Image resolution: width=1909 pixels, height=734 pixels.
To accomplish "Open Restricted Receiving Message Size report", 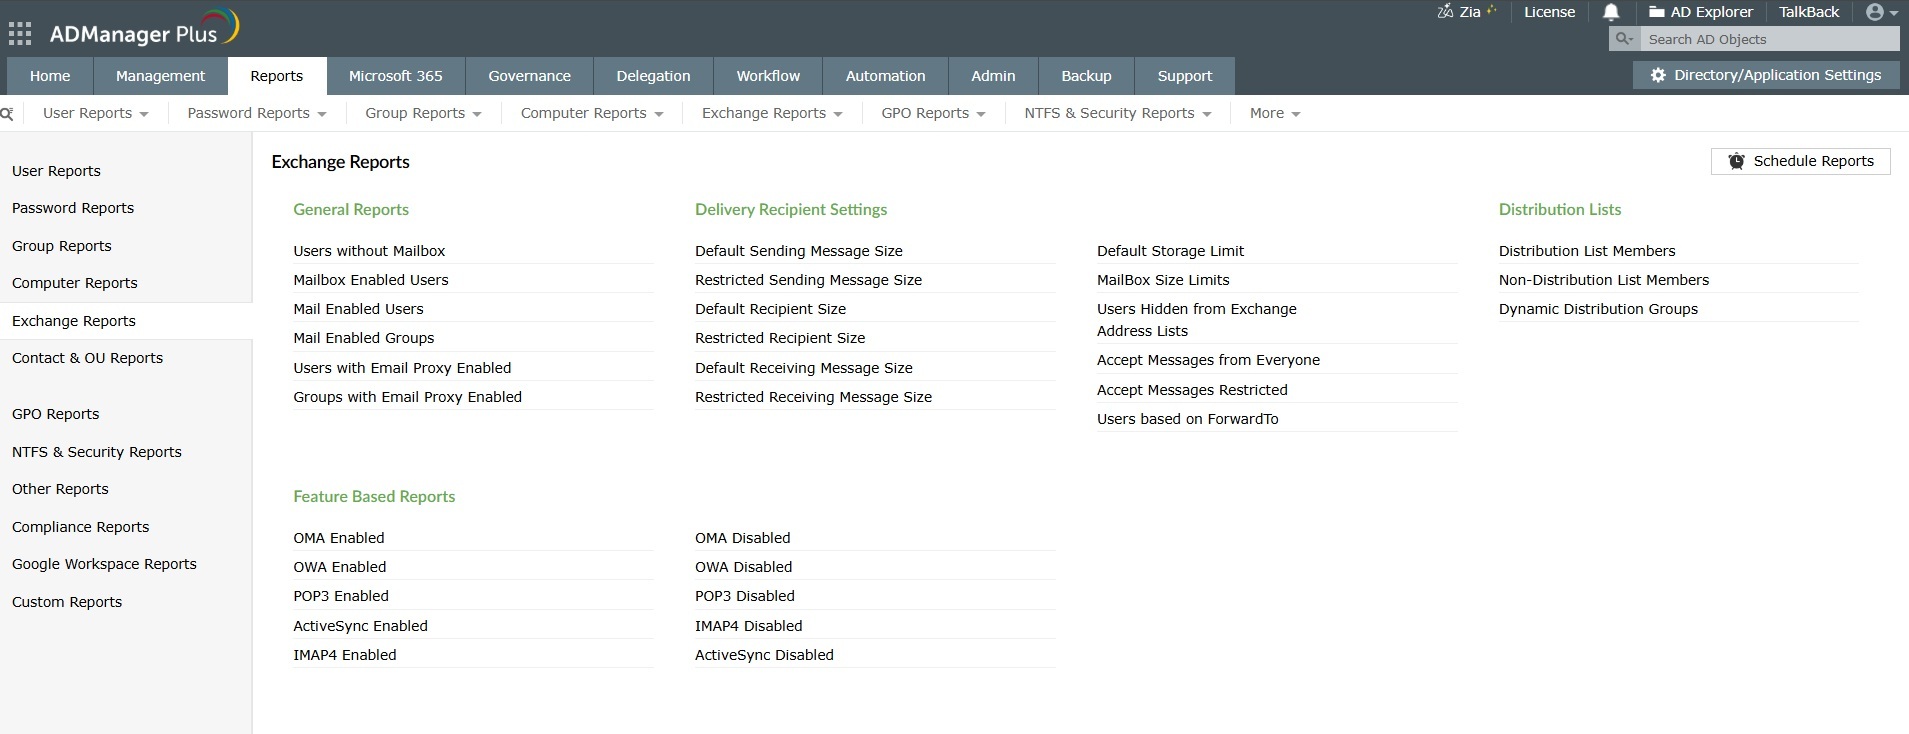I will pyautogui.click(x=814, y=397).
